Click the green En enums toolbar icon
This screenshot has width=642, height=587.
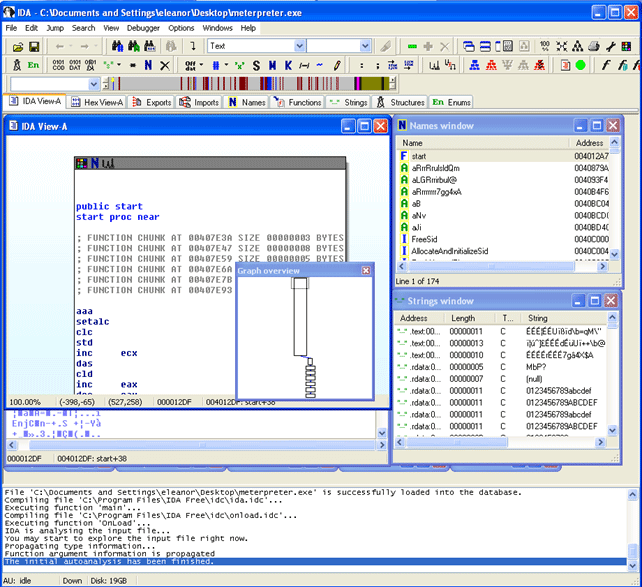pos(32,65)
